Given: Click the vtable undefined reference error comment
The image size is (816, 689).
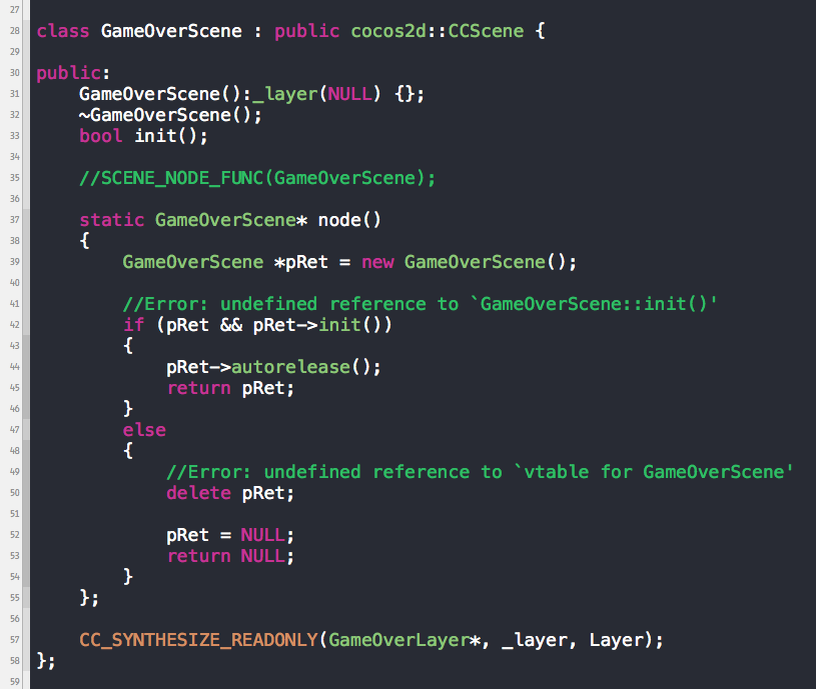Looking at the screenshot, I should (x=479, y=472).
